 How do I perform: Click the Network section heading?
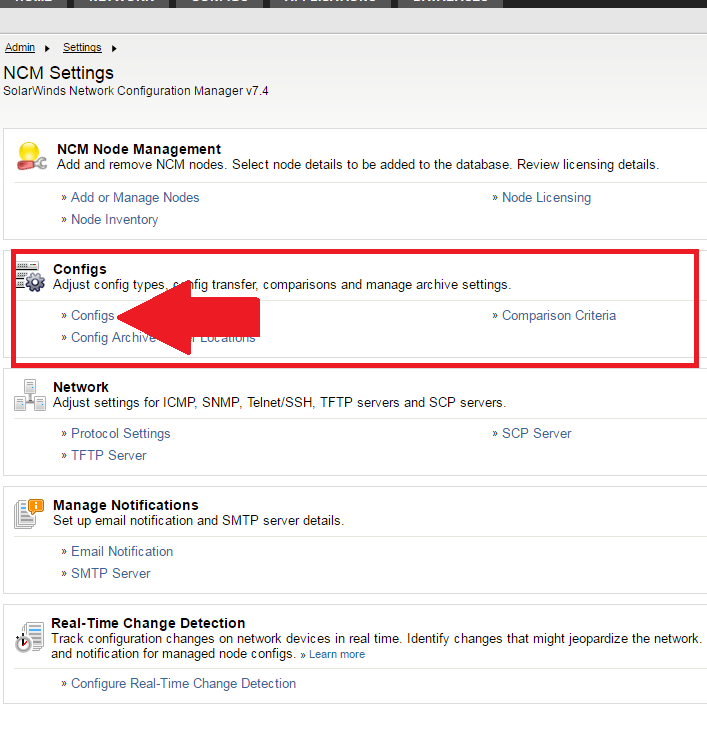click(81, 387)
